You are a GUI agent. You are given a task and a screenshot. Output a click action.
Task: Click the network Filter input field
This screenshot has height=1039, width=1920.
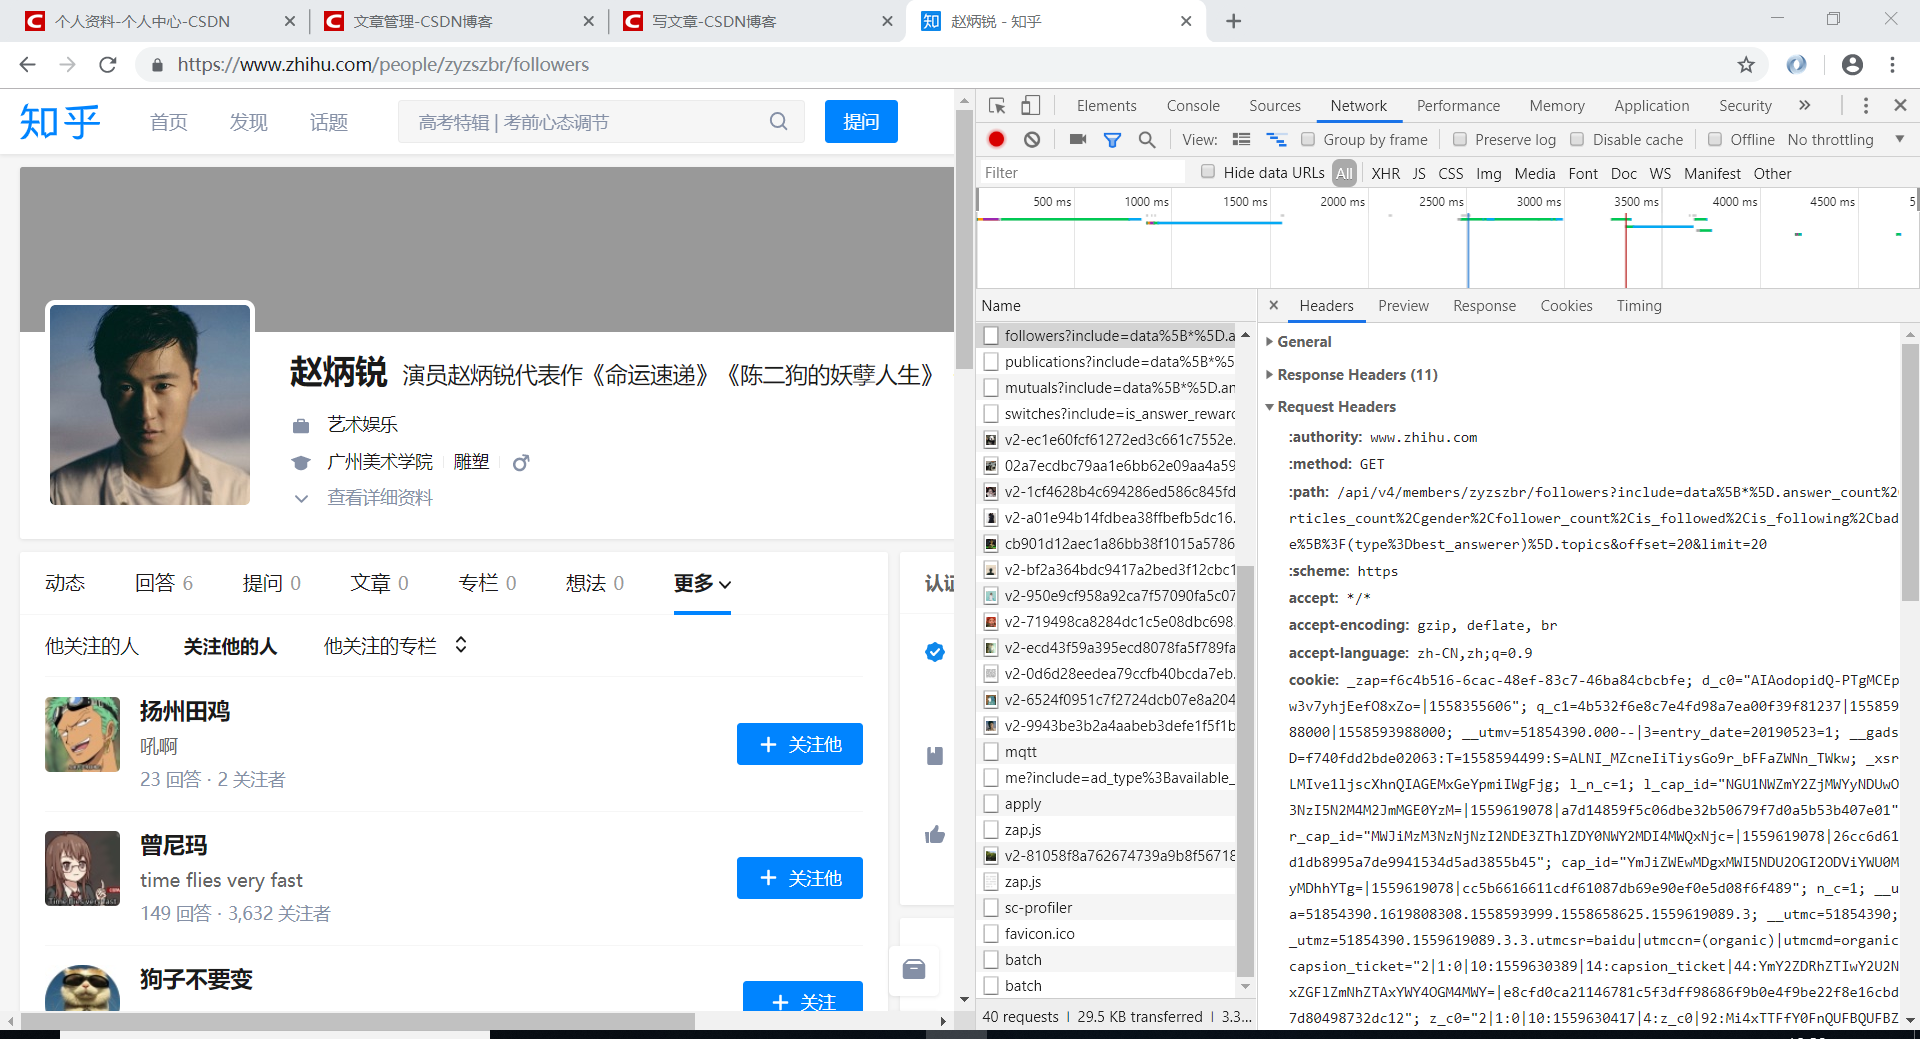(1083, 172)
